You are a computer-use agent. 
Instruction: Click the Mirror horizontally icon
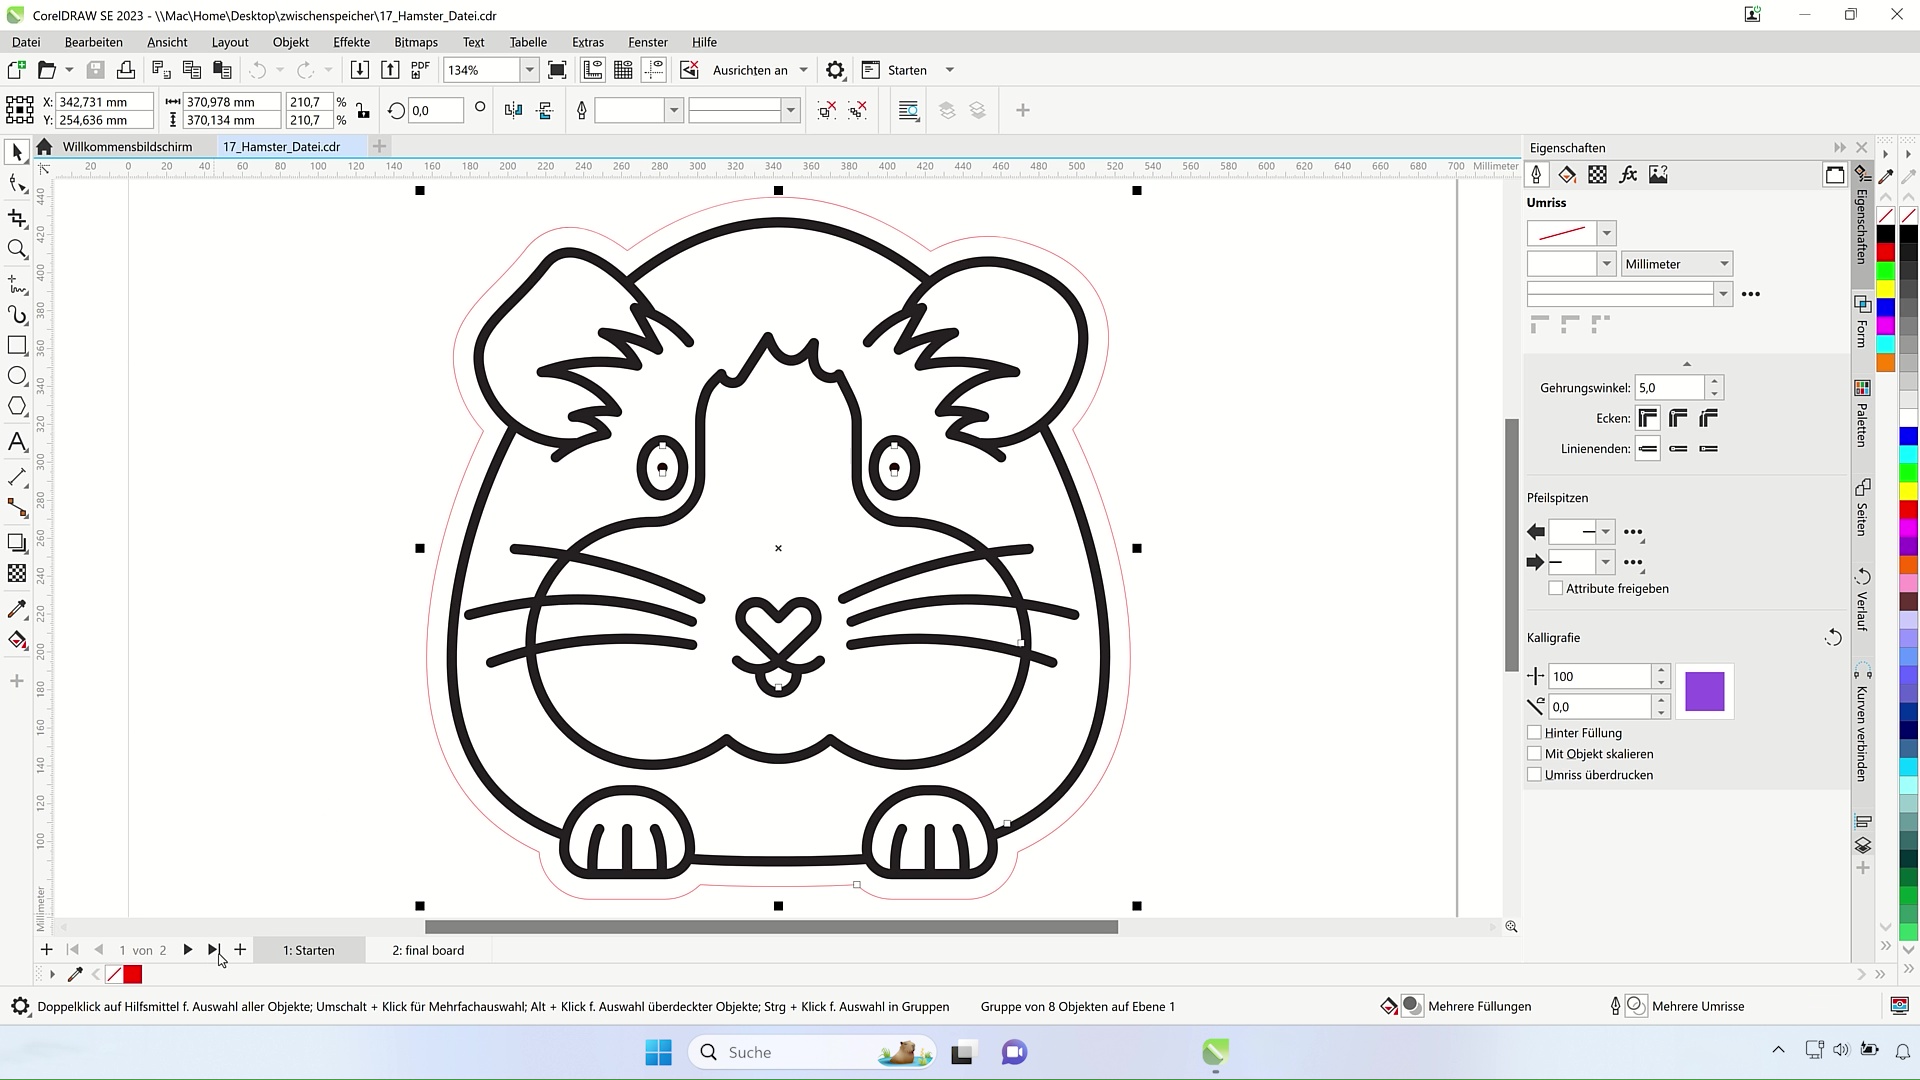[513, 110]
